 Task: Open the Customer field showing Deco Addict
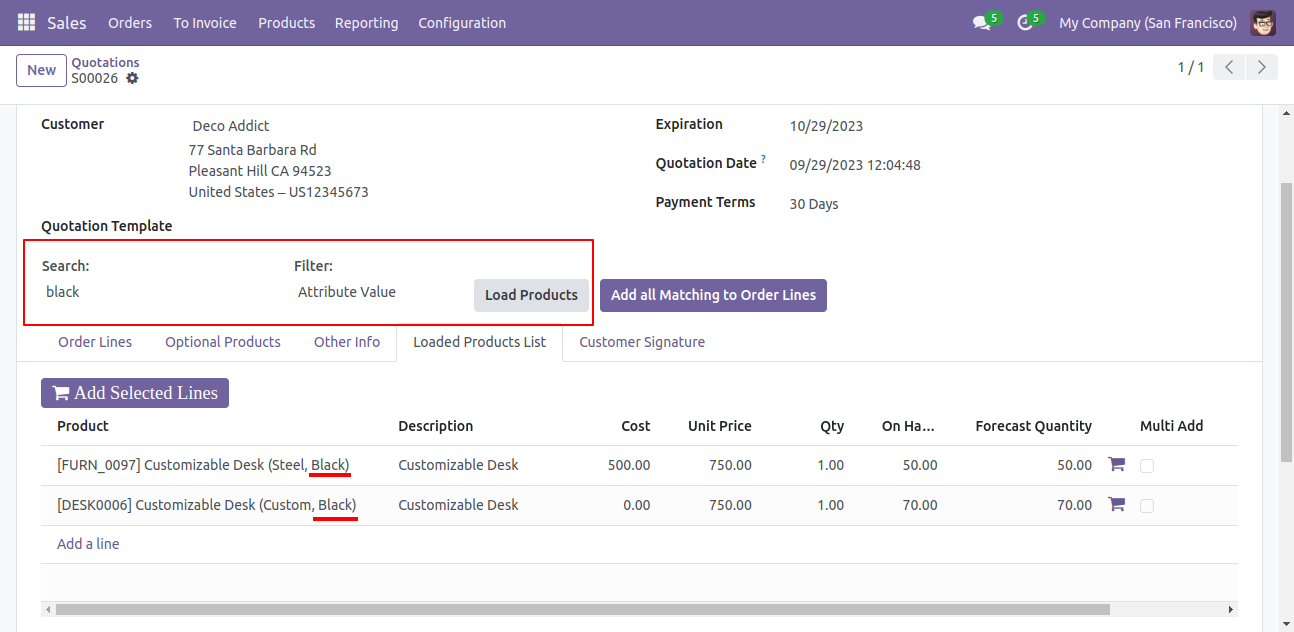point(231,126)
